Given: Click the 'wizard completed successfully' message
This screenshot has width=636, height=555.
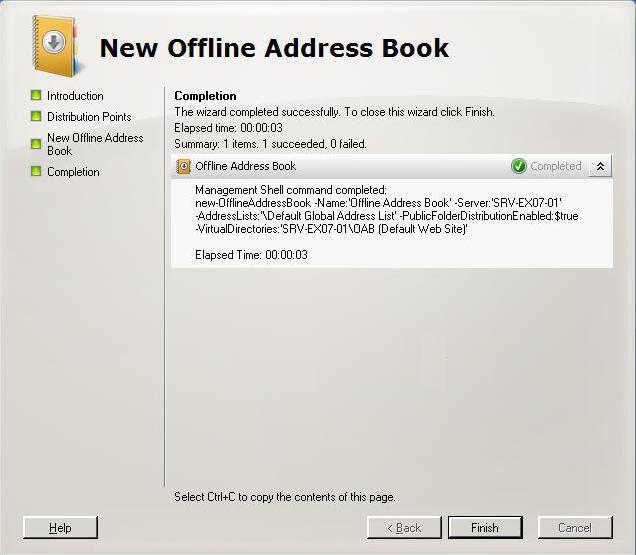Looking at the screenshot, I should pyautogui.click(x=335, y=112).
